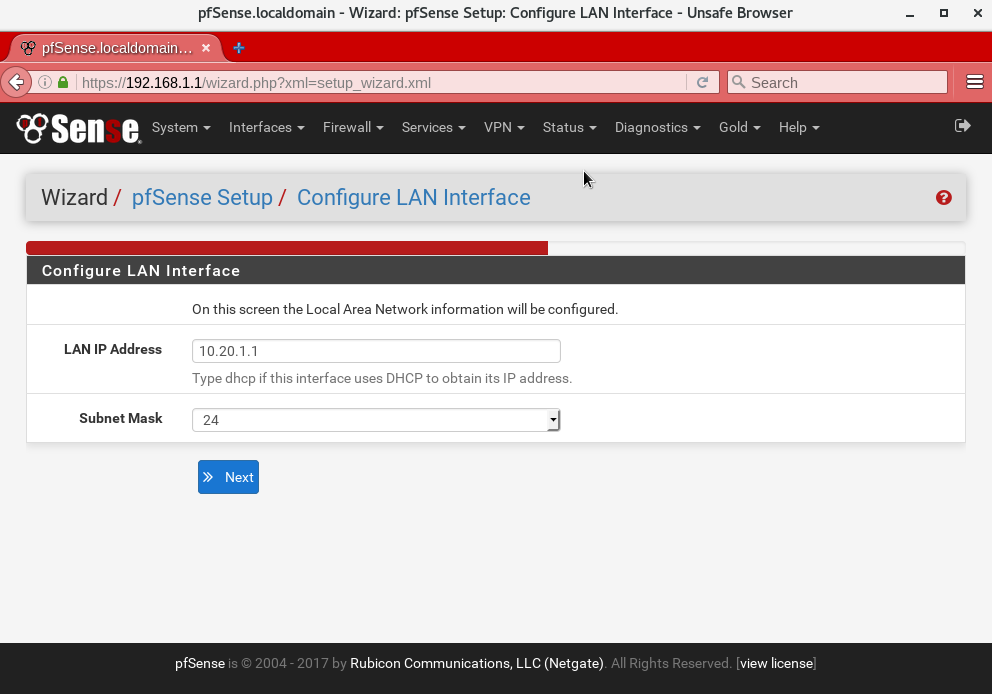Open Rubicon Communications, LLC (Netgate) link
The image size is (992, 694).
[477, 664]
